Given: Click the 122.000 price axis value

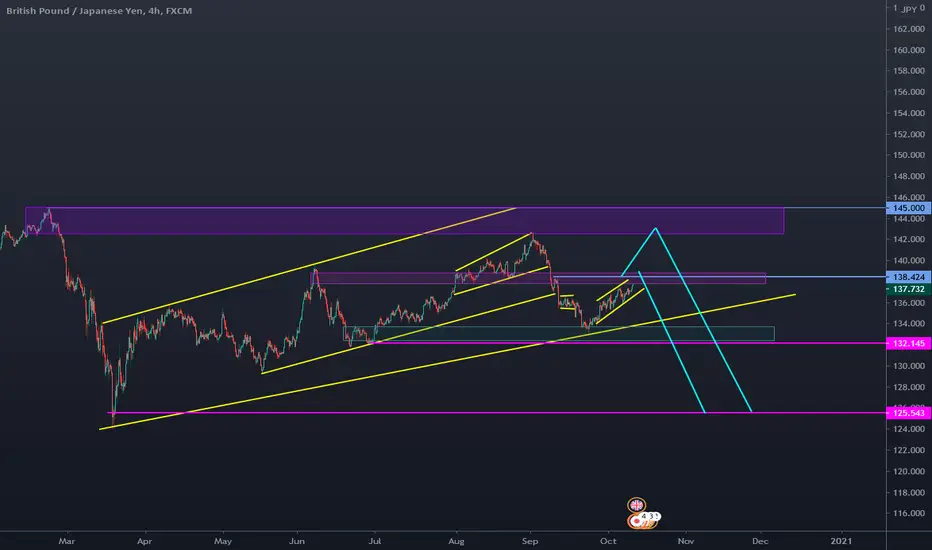Looking at the screenshot, I should [909, 450].
